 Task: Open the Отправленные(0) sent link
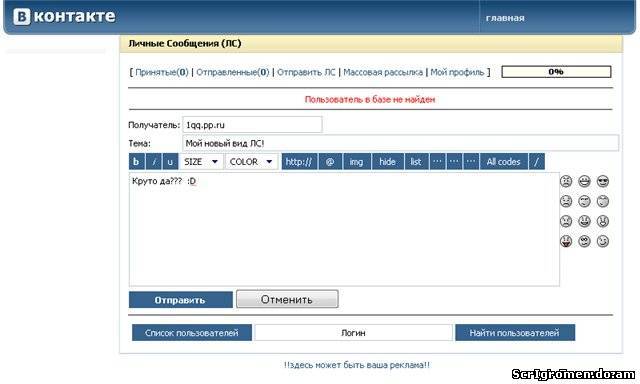(x=233, y=72)
